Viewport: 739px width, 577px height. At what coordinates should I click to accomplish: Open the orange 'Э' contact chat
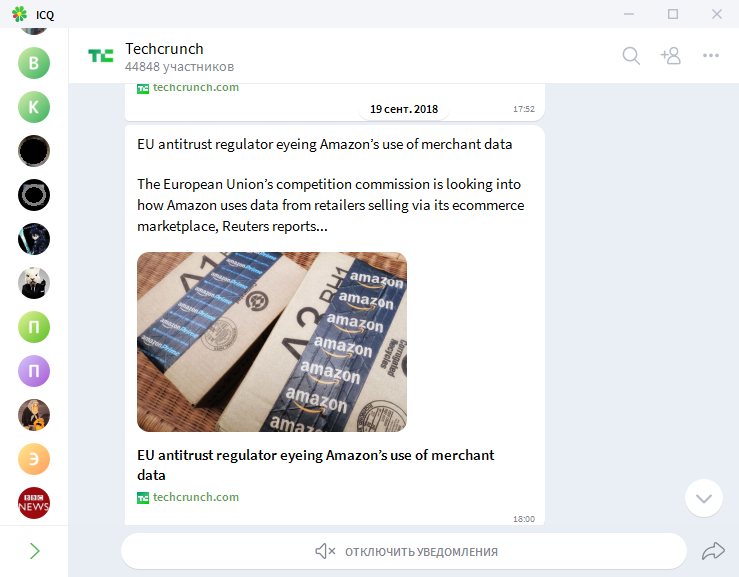[34, 459]
